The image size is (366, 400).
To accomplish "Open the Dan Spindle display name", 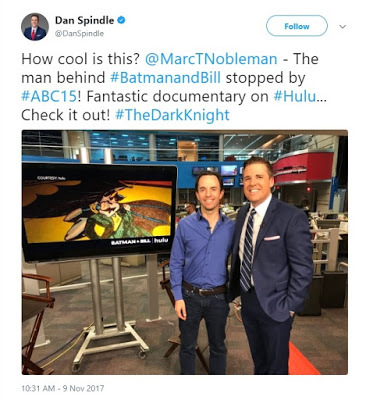I will 84,21.
